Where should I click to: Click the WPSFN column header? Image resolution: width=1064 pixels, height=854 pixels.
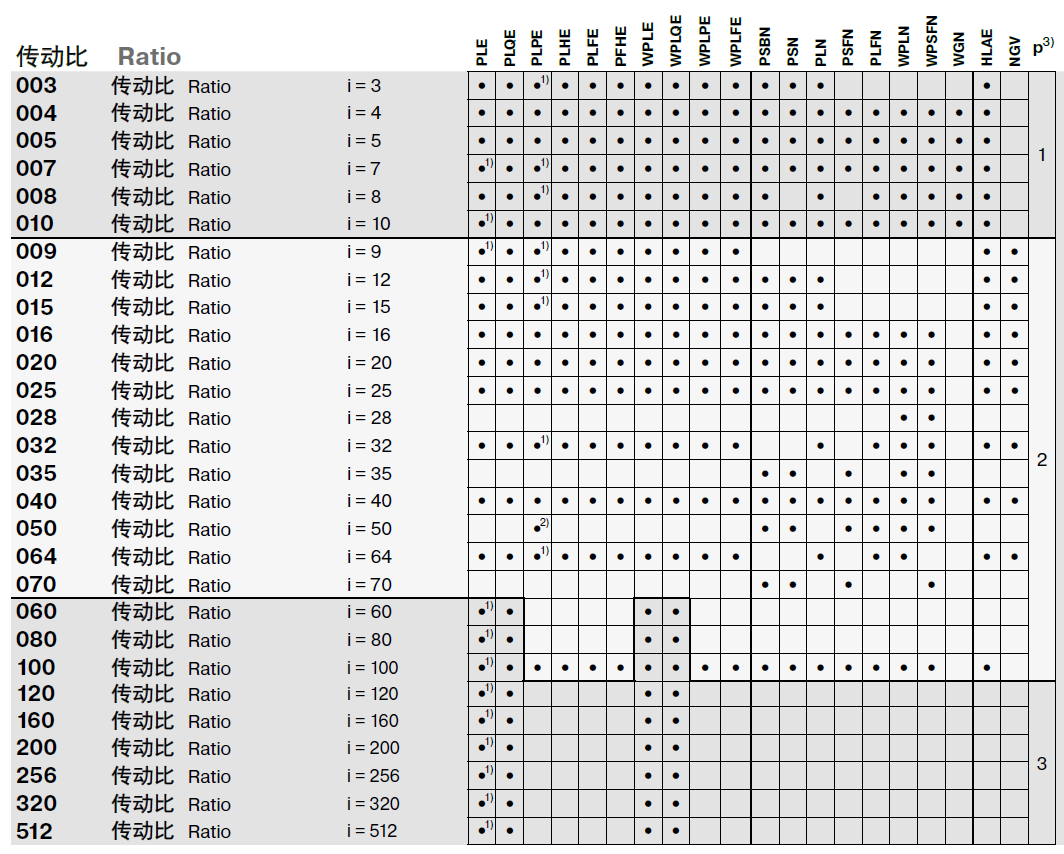(932, 42)
